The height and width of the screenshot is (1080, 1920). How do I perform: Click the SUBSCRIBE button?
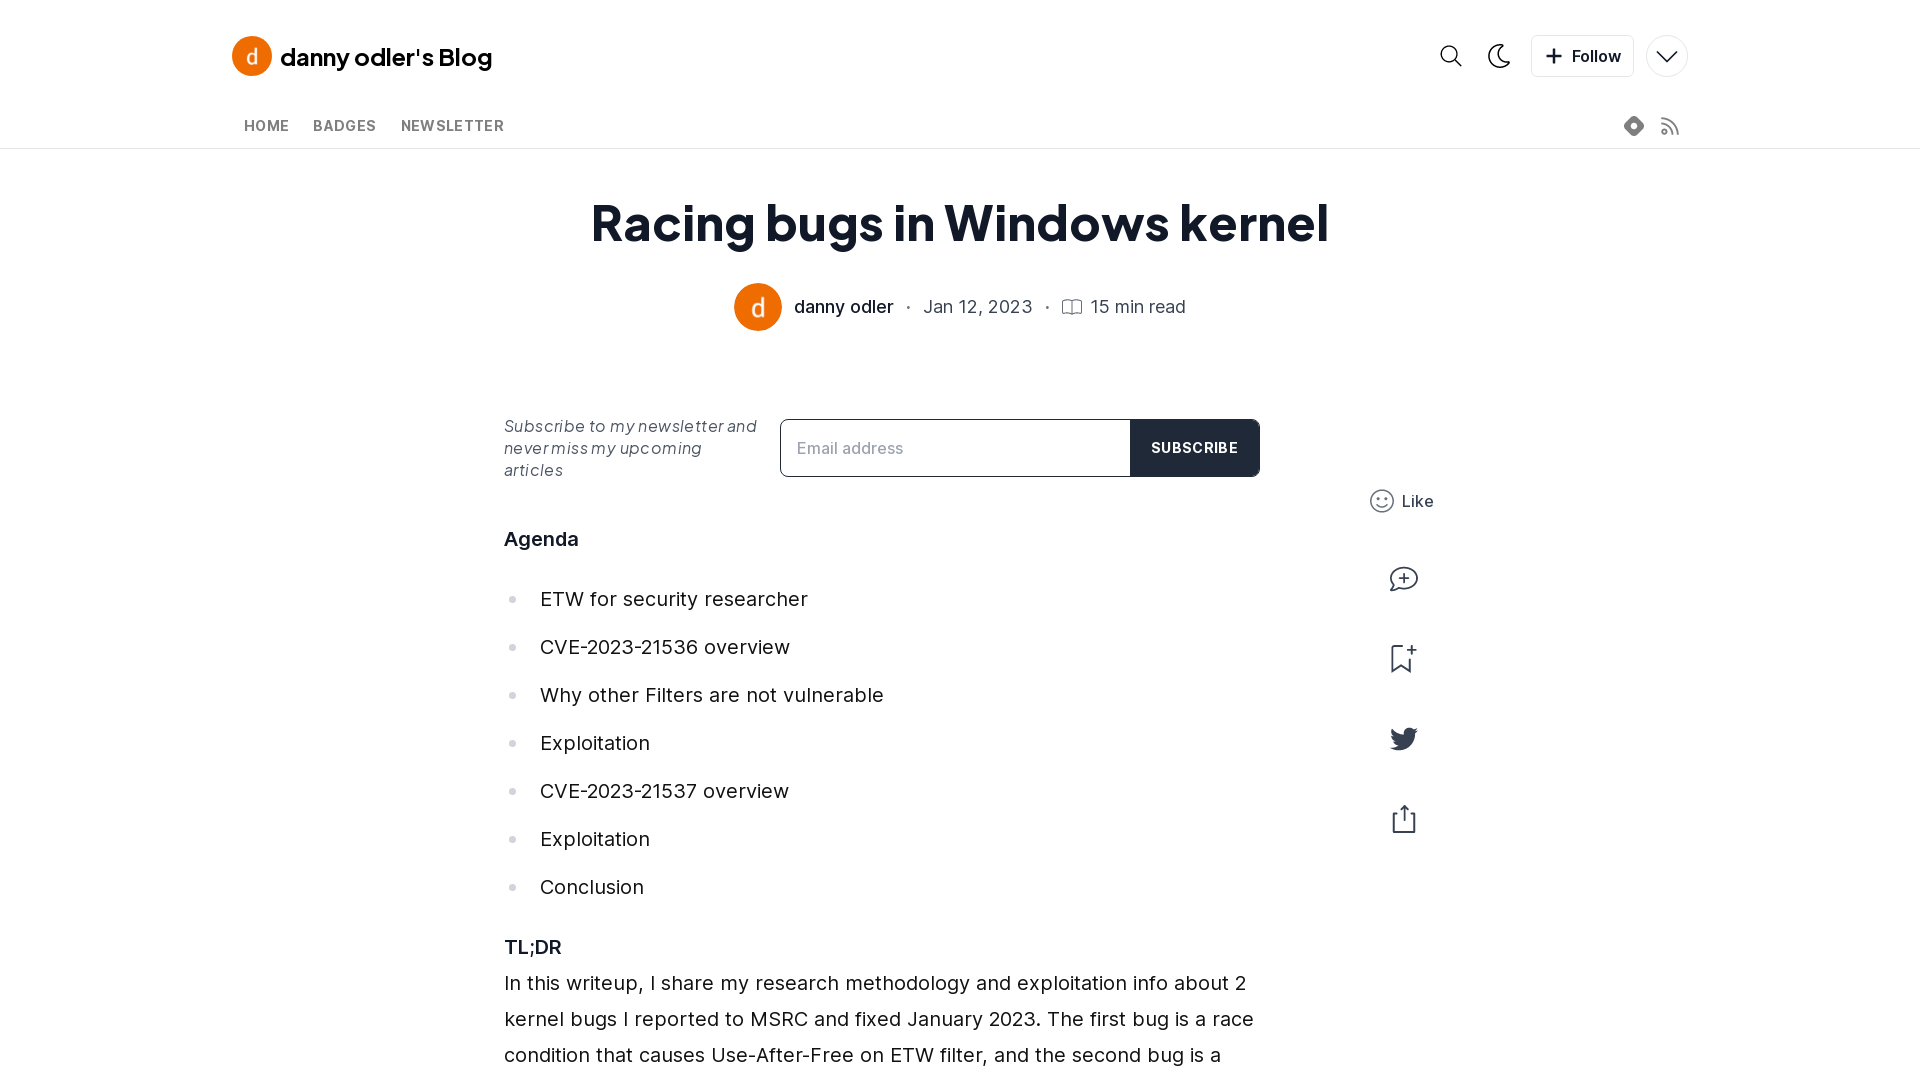click(x=1193, y=447)
